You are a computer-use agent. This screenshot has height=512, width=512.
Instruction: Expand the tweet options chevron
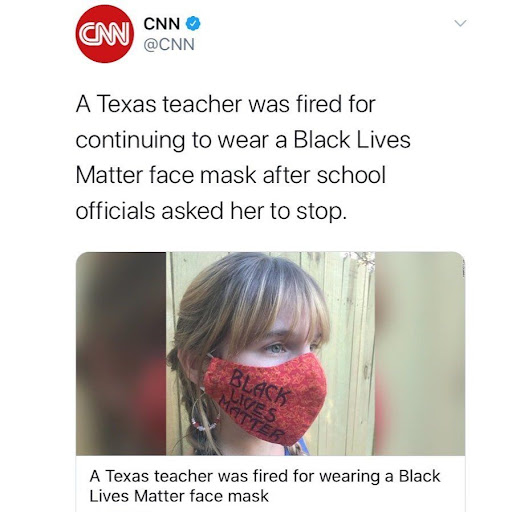460,23
